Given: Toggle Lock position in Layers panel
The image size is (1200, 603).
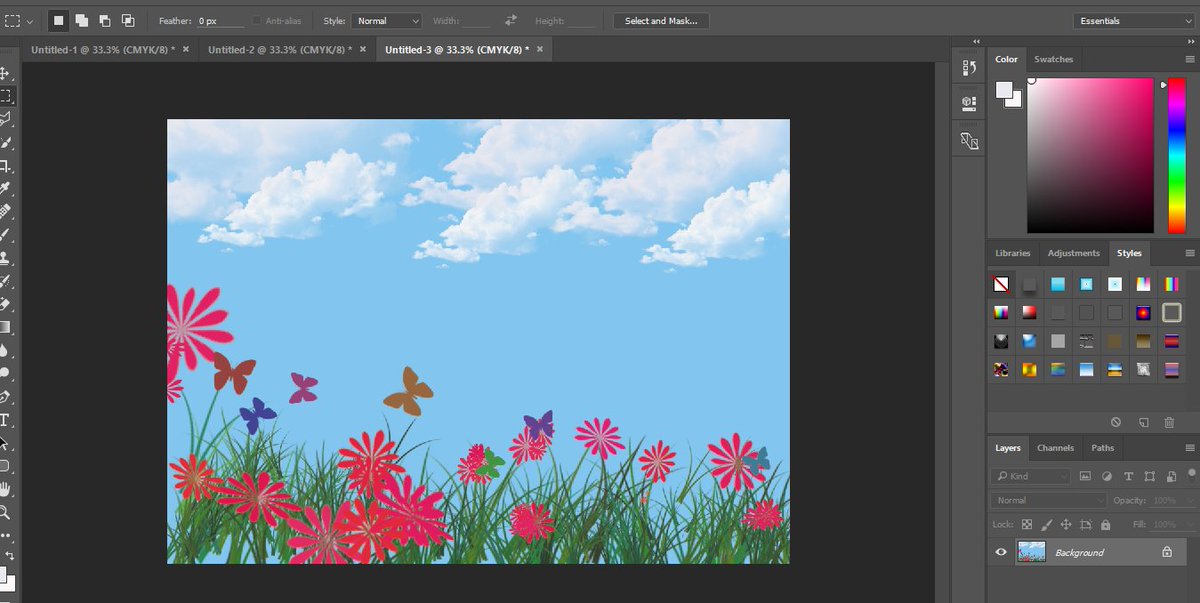Looking at the screenshot, I should pyautogui.click(x=1066, y=524).
